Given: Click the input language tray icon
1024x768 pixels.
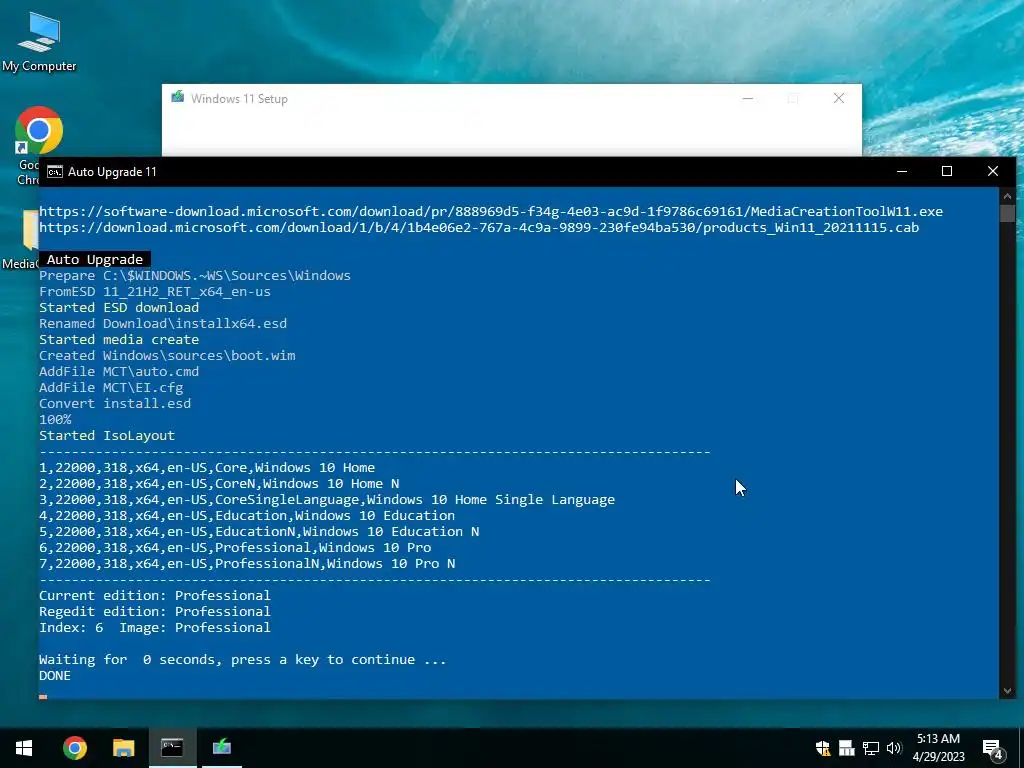Looking at the screenshot, I should [846, 748].
